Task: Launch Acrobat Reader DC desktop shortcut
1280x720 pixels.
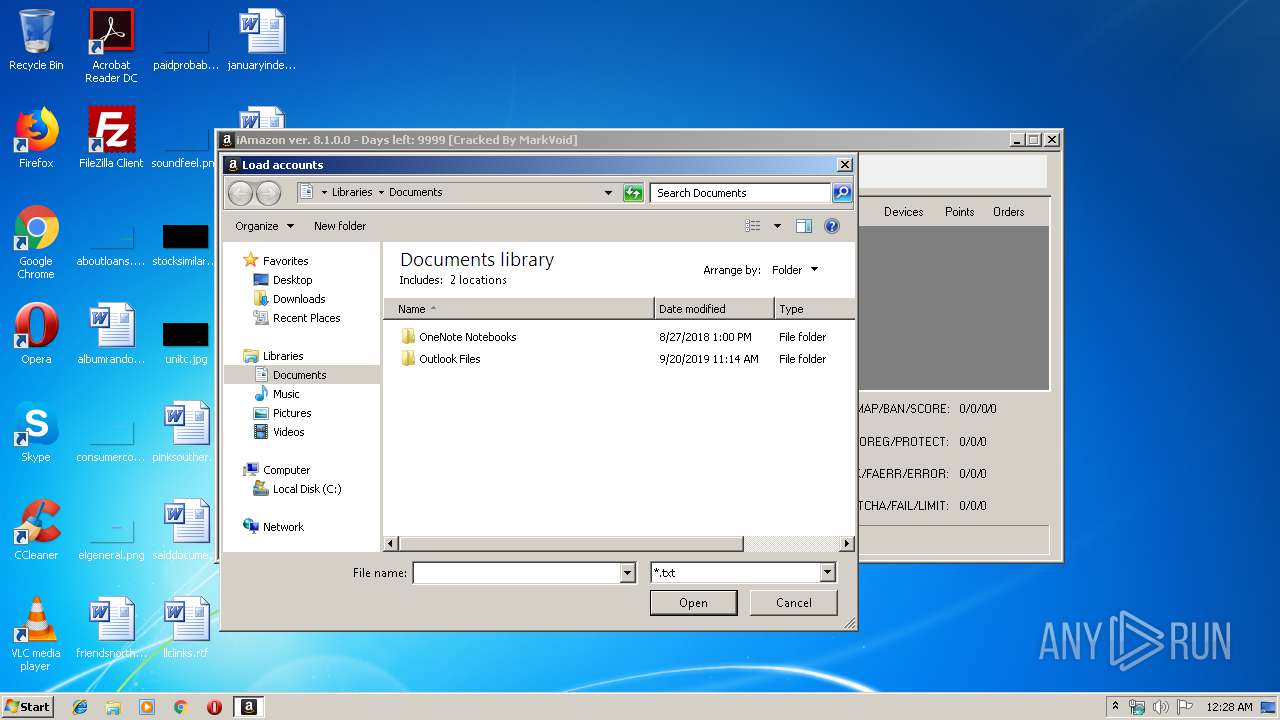Action: tap(111, 45)
